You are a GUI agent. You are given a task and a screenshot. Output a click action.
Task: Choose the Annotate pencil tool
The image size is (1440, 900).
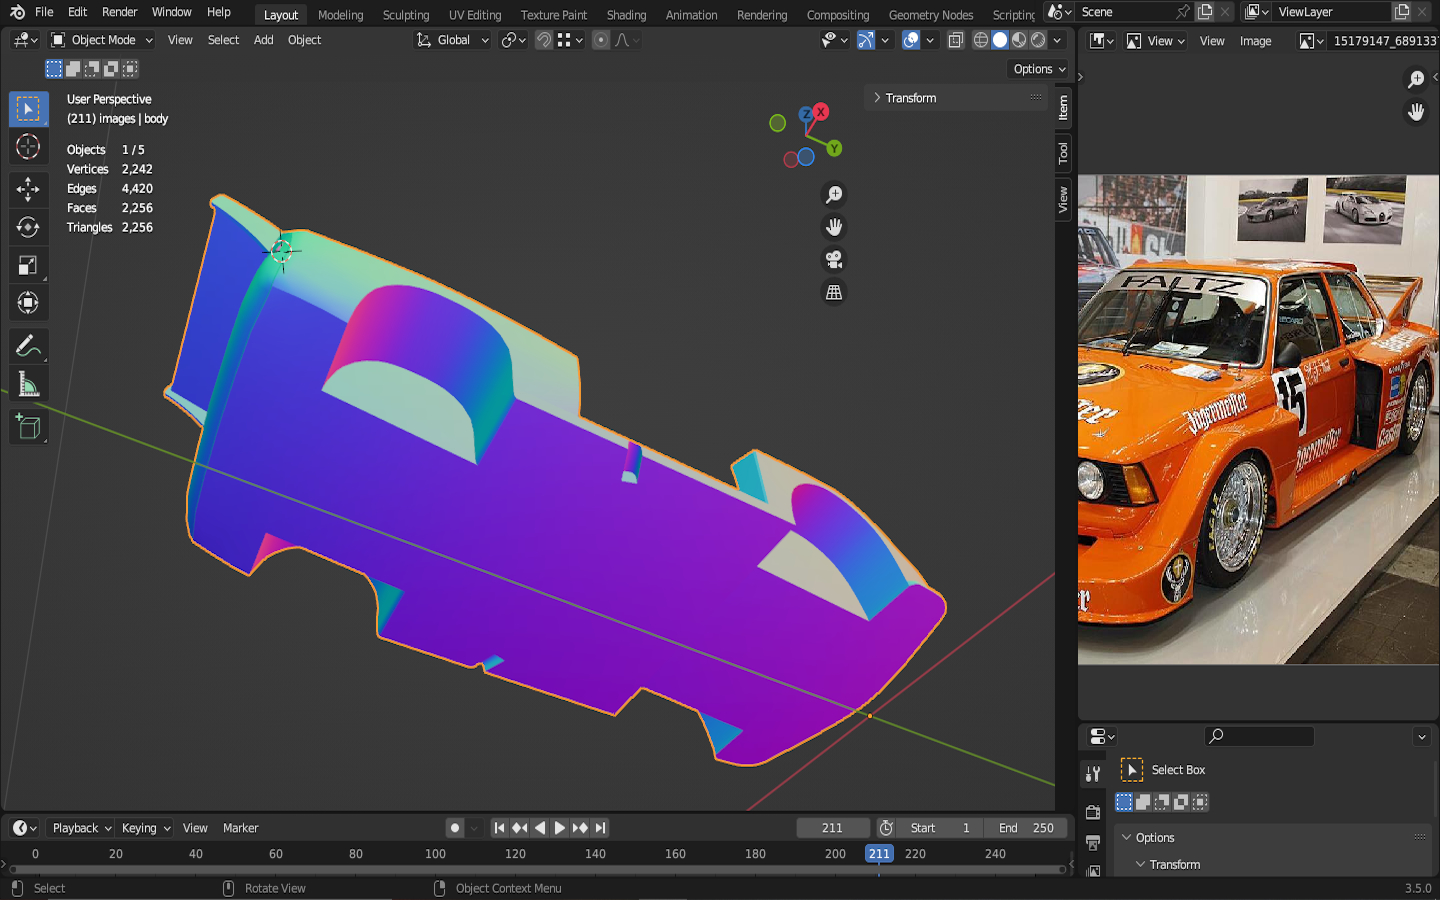(x=28, y=346)
